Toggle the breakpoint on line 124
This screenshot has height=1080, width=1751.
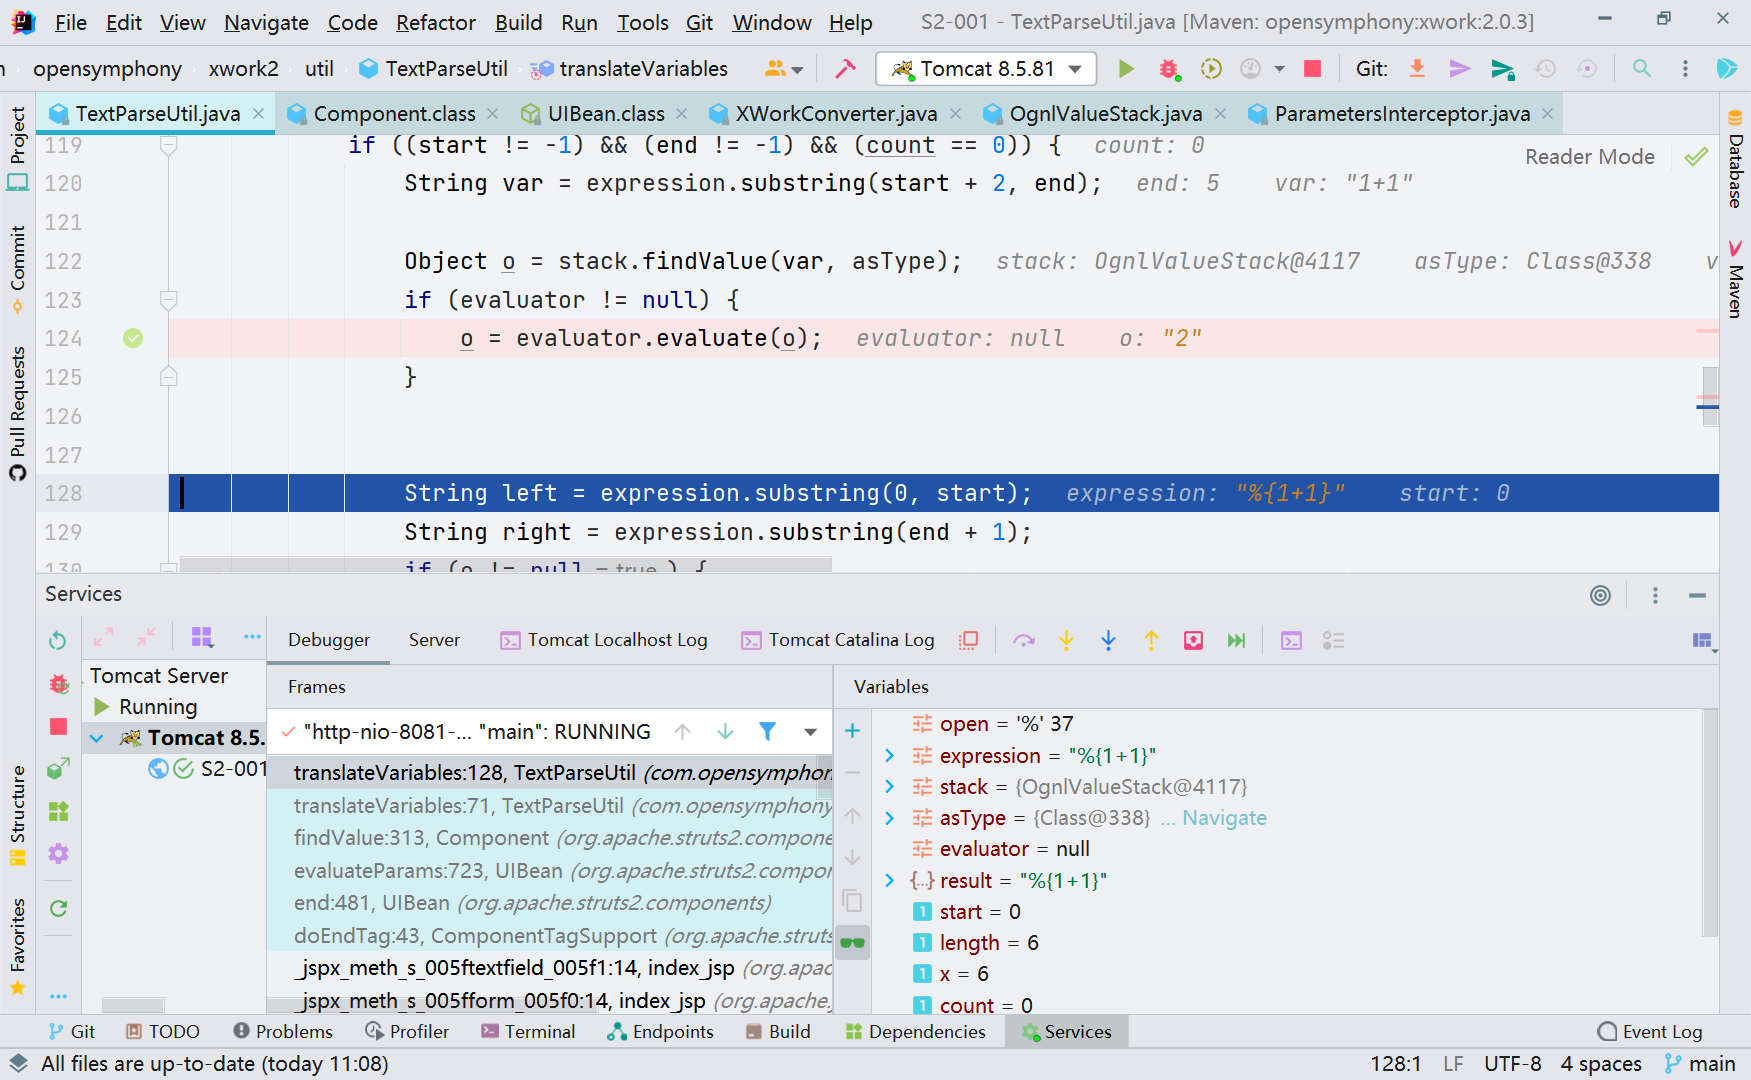[x=133, y=338]
